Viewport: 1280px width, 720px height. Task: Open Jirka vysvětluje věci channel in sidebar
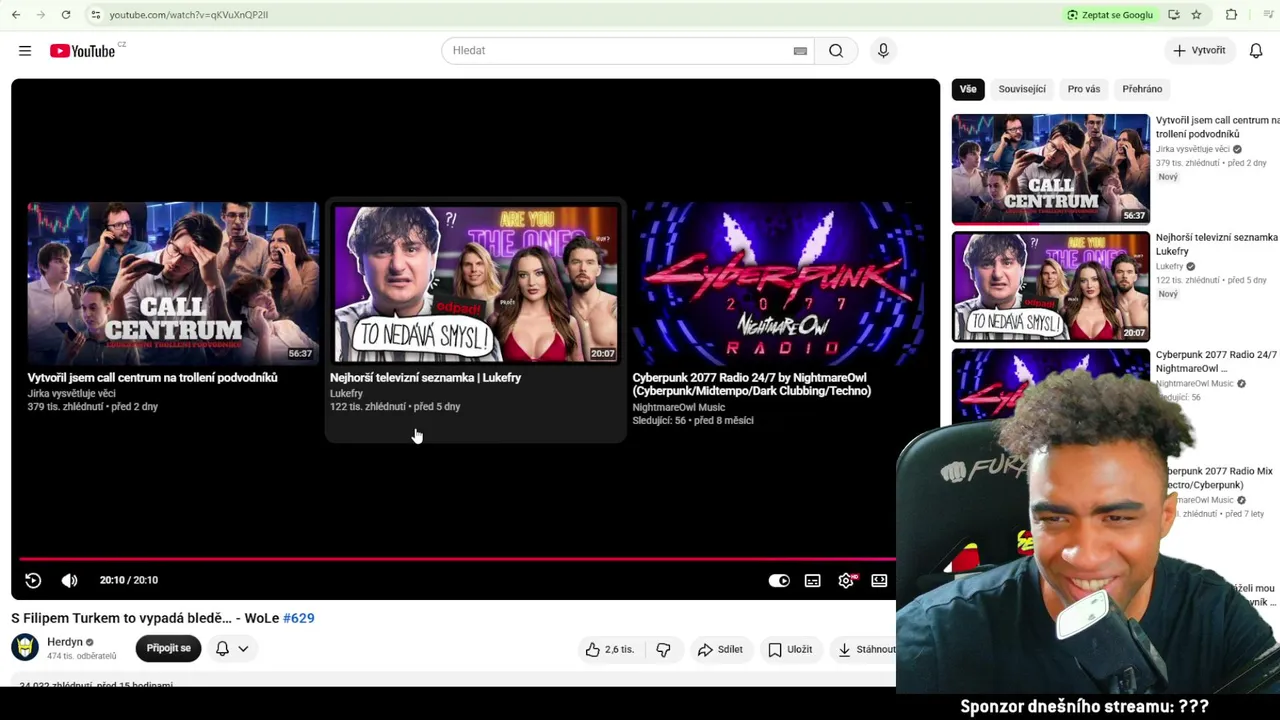(1194, 149)
